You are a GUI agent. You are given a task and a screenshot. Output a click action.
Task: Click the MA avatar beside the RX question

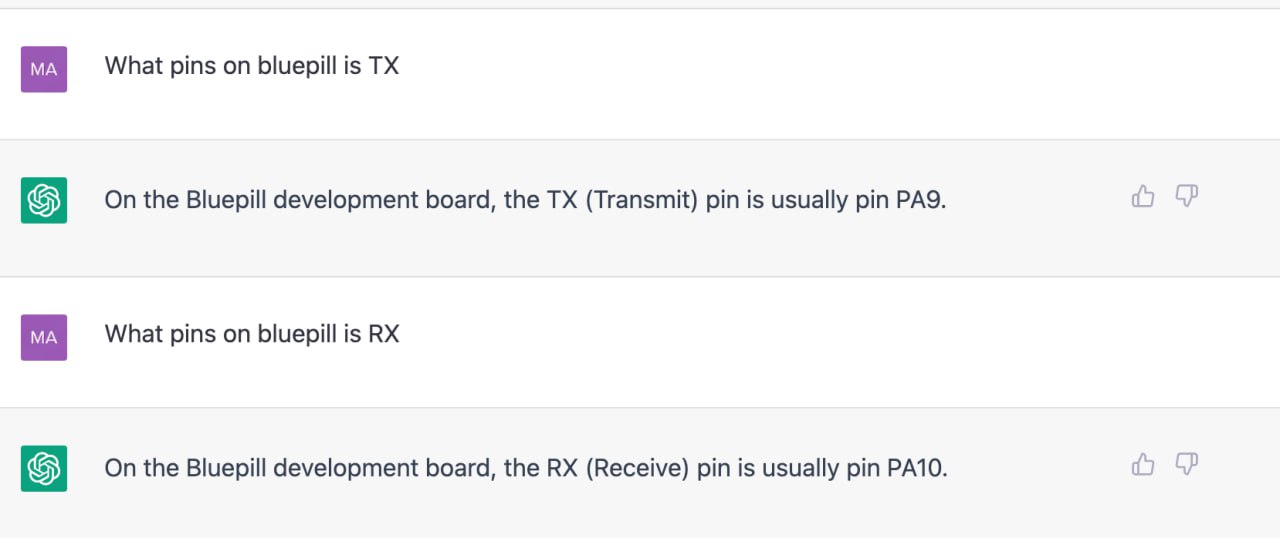pos(44,337)
